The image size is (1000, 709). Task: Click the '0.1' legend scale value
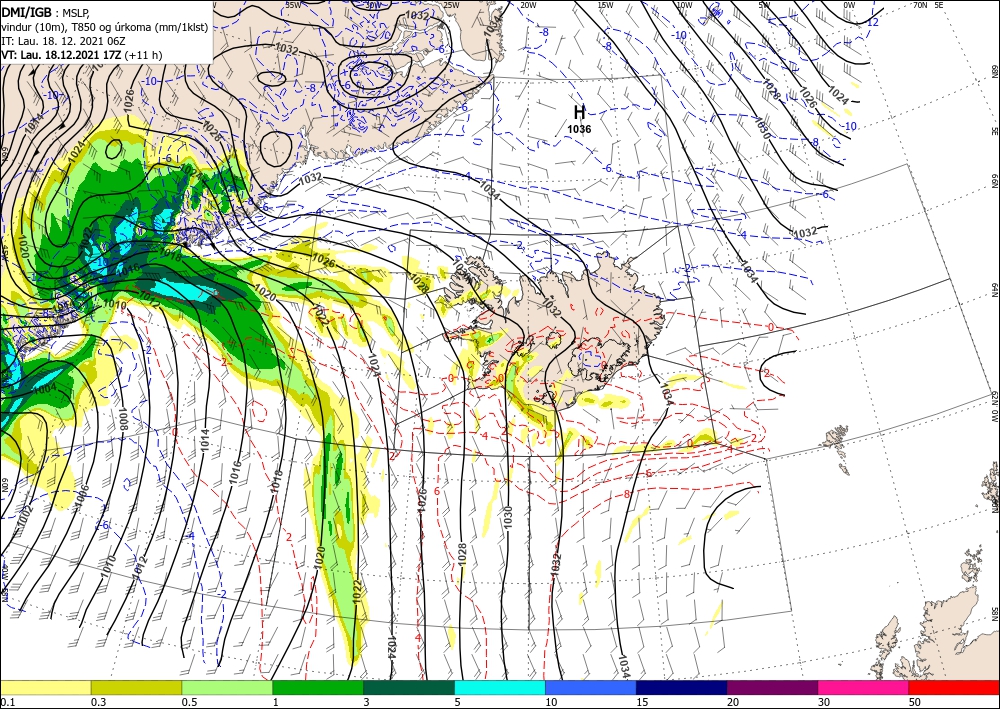[6, 702]
